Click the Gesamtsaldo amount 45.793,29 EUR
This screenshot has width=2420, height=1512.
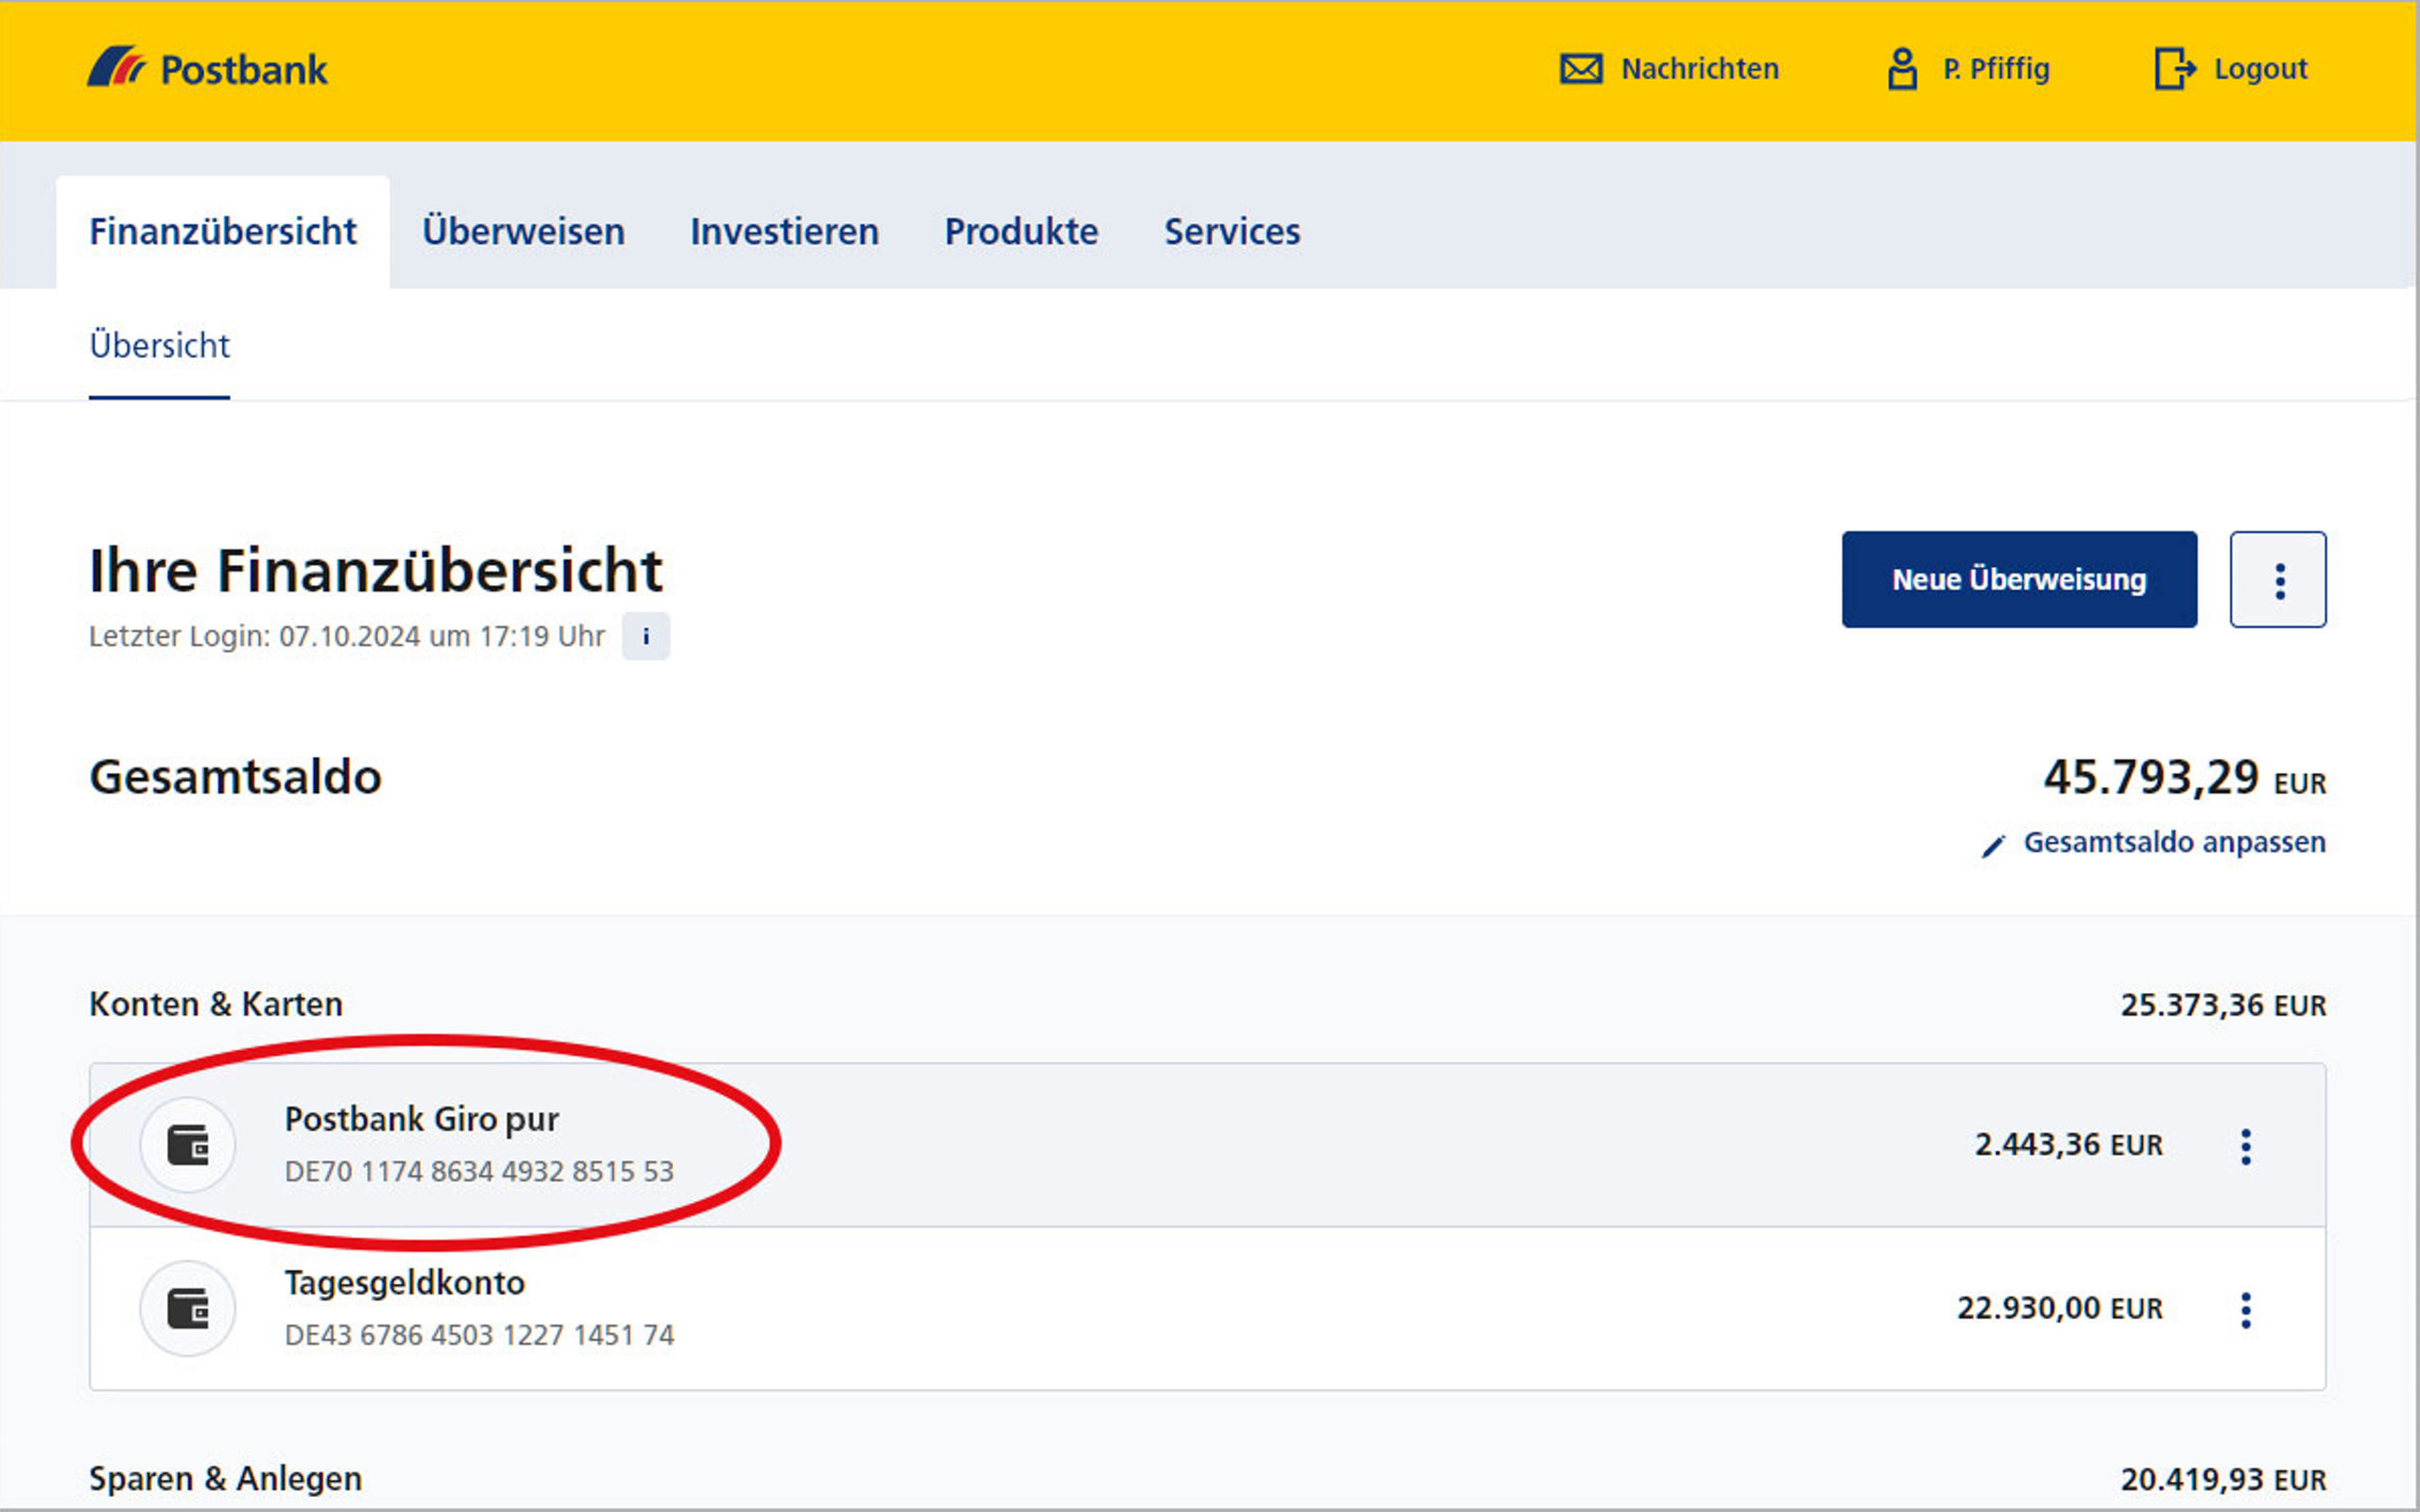coord(2184,778)
